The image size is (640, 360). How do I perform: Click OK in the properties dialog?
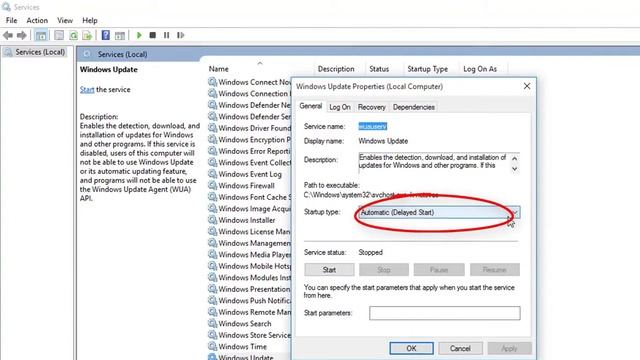point(411,348)
